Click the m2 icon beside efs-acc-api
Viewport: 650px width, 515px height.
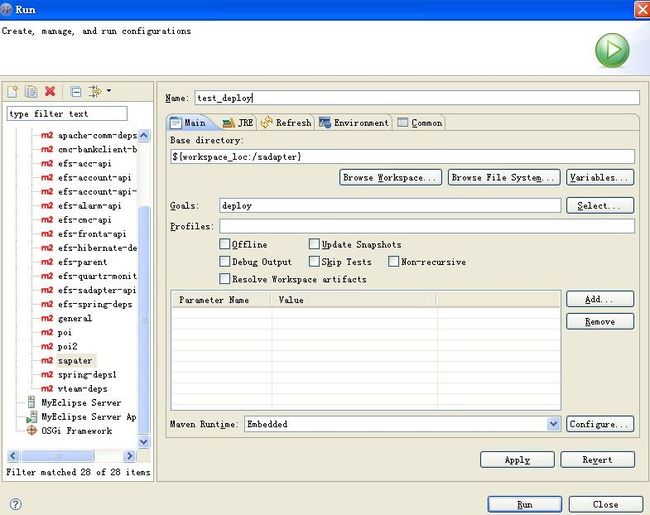47,163
